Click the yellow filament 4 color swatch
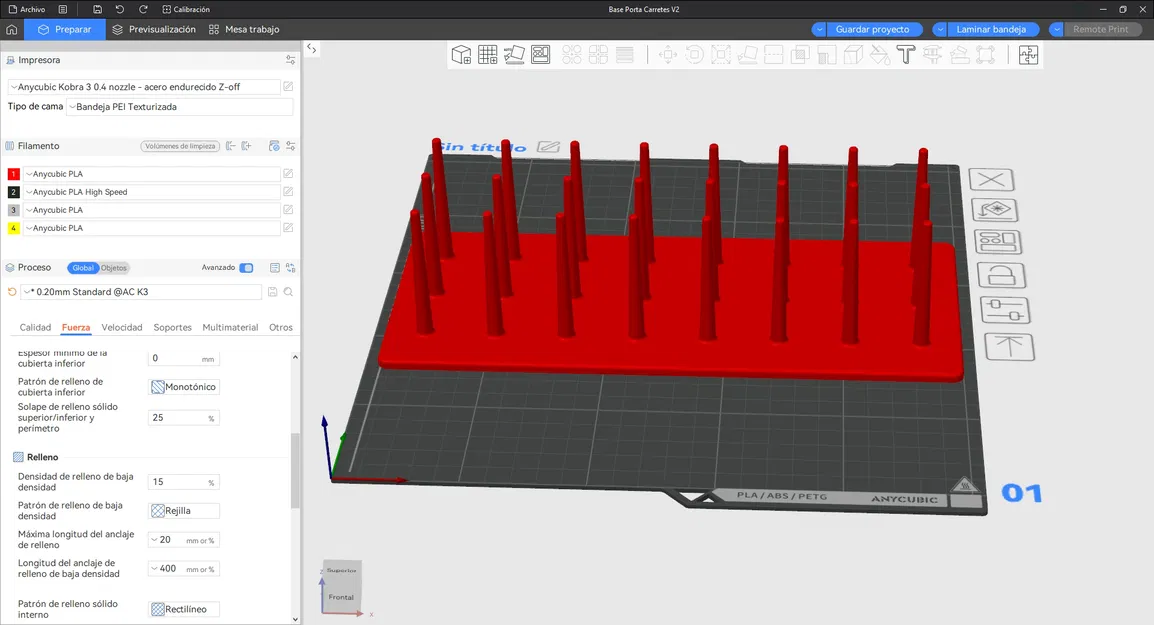The image size is (1154, 625). point(13,228)
